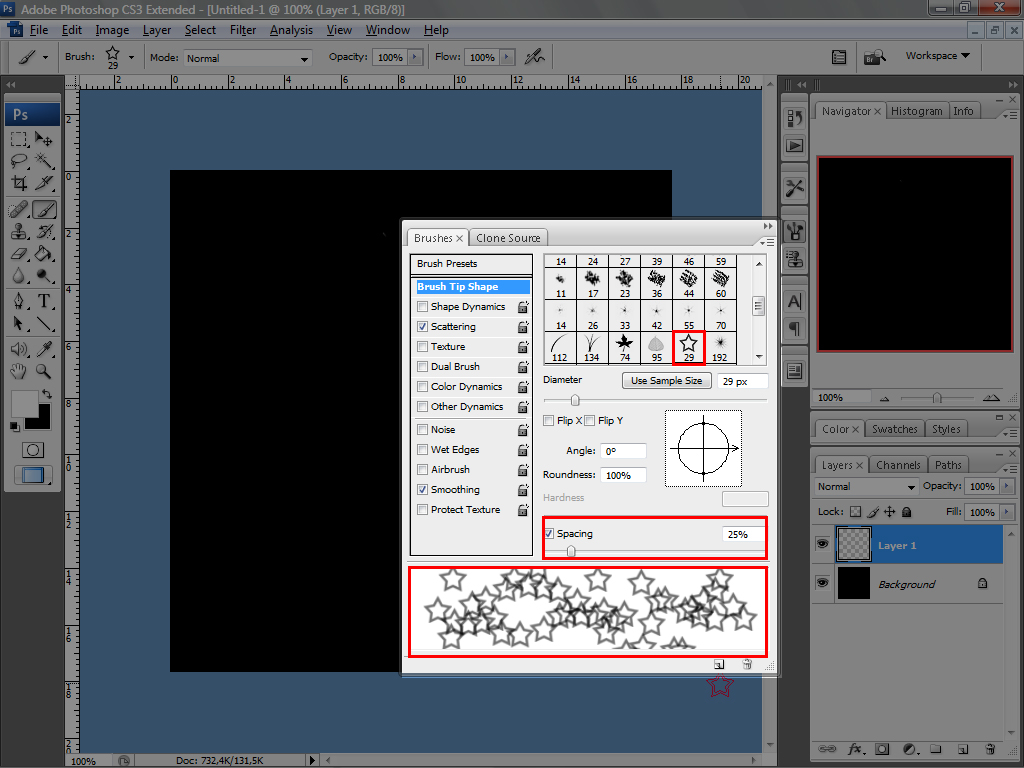Select the Type tool
Screen dimensions: 1024x768
(45, 301)
